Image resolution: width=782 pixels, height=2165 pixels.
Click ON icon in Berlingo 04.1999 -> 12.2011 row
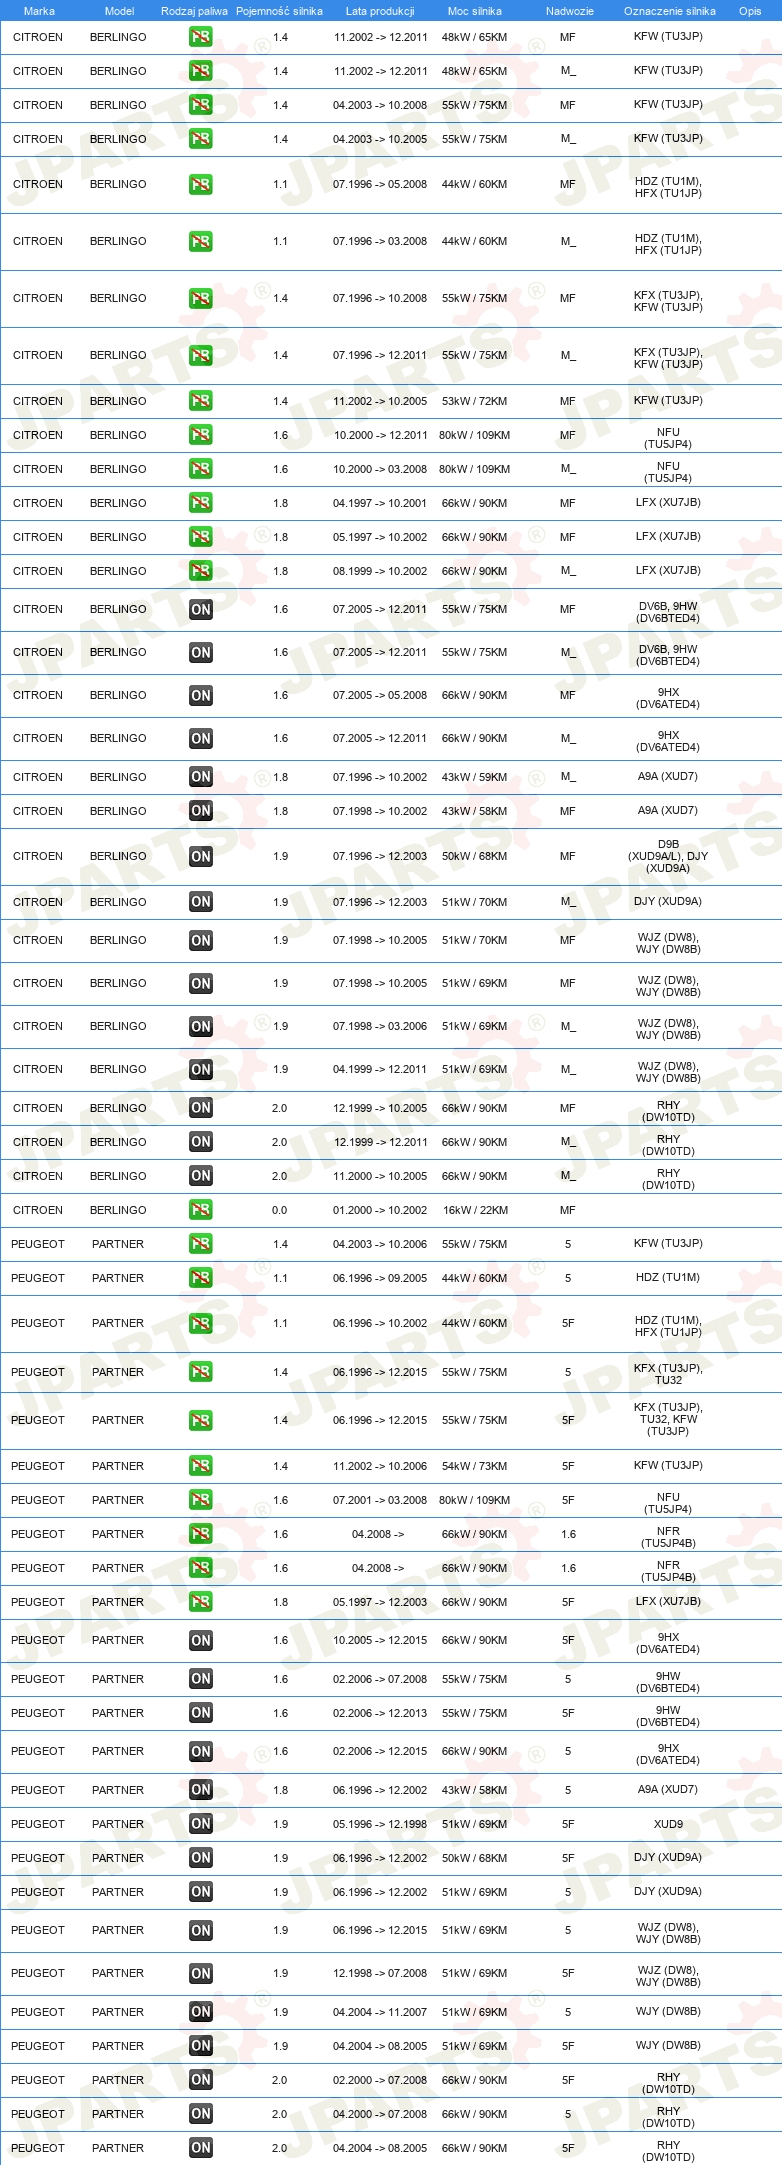(201, 1069)
